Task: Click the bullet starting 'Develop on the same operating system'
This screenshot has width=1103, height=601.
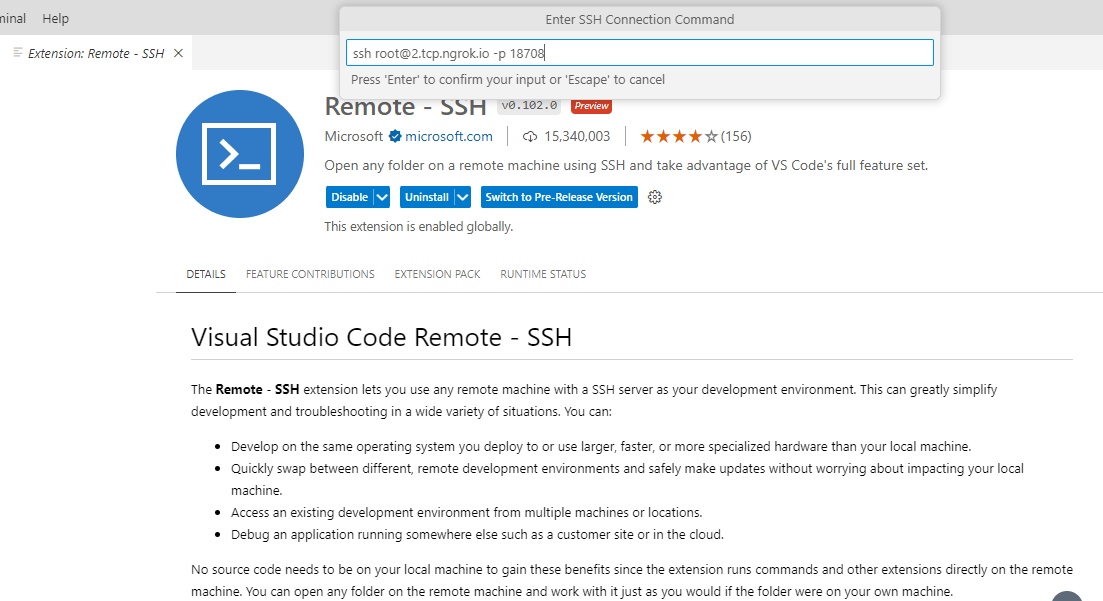Action: (601, 446)
